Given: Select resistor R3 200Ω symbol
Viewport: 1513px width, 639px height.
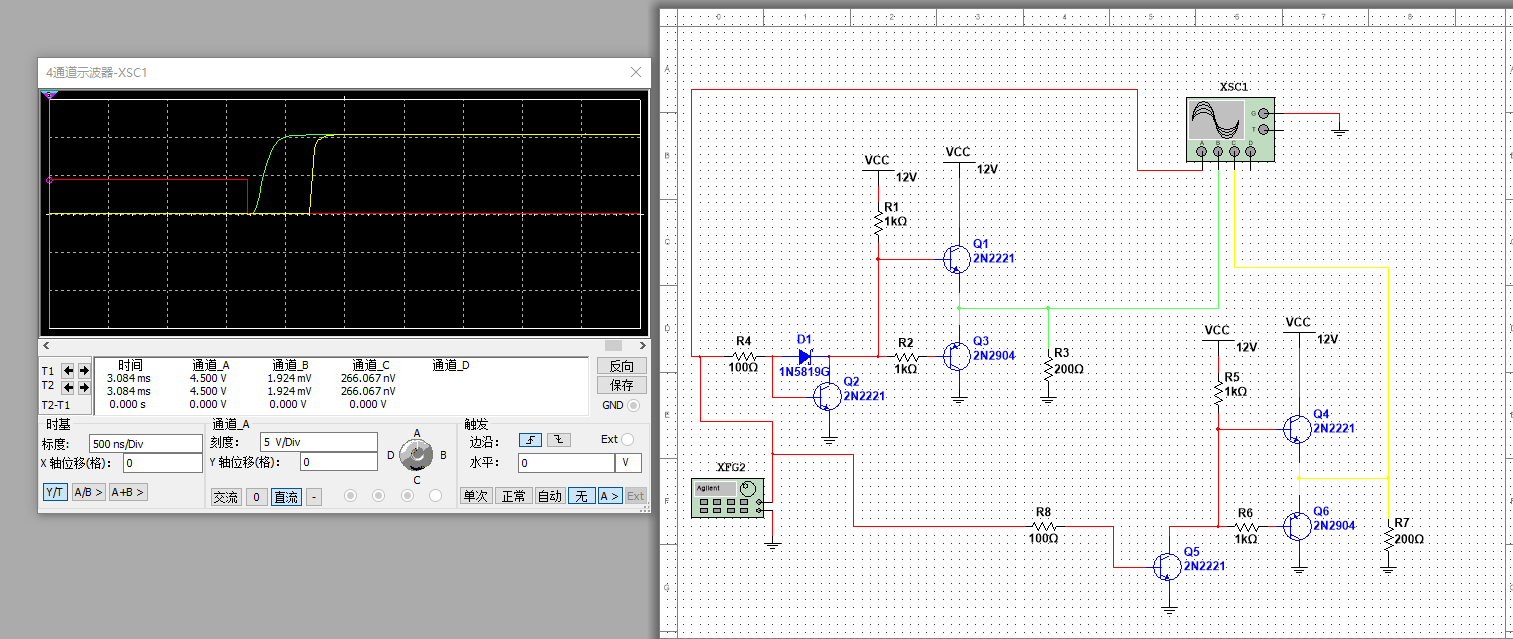Looking at the screenshot, I should pos(1047,369).
